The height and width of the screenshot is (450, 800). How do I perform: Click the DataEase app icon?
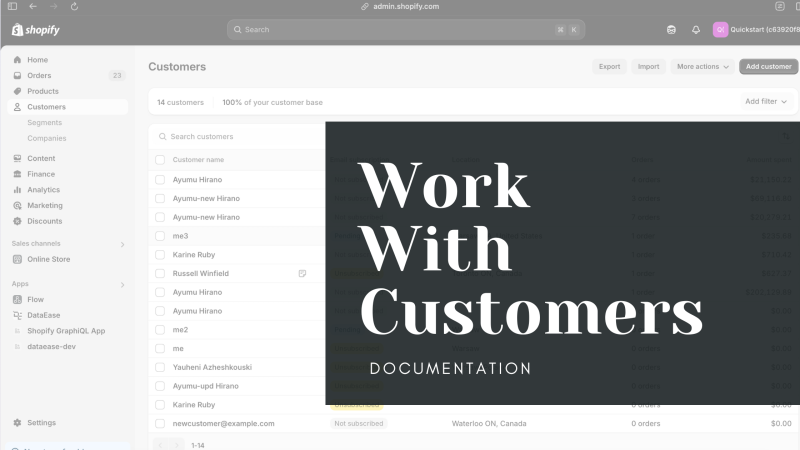tap(17, 315)
